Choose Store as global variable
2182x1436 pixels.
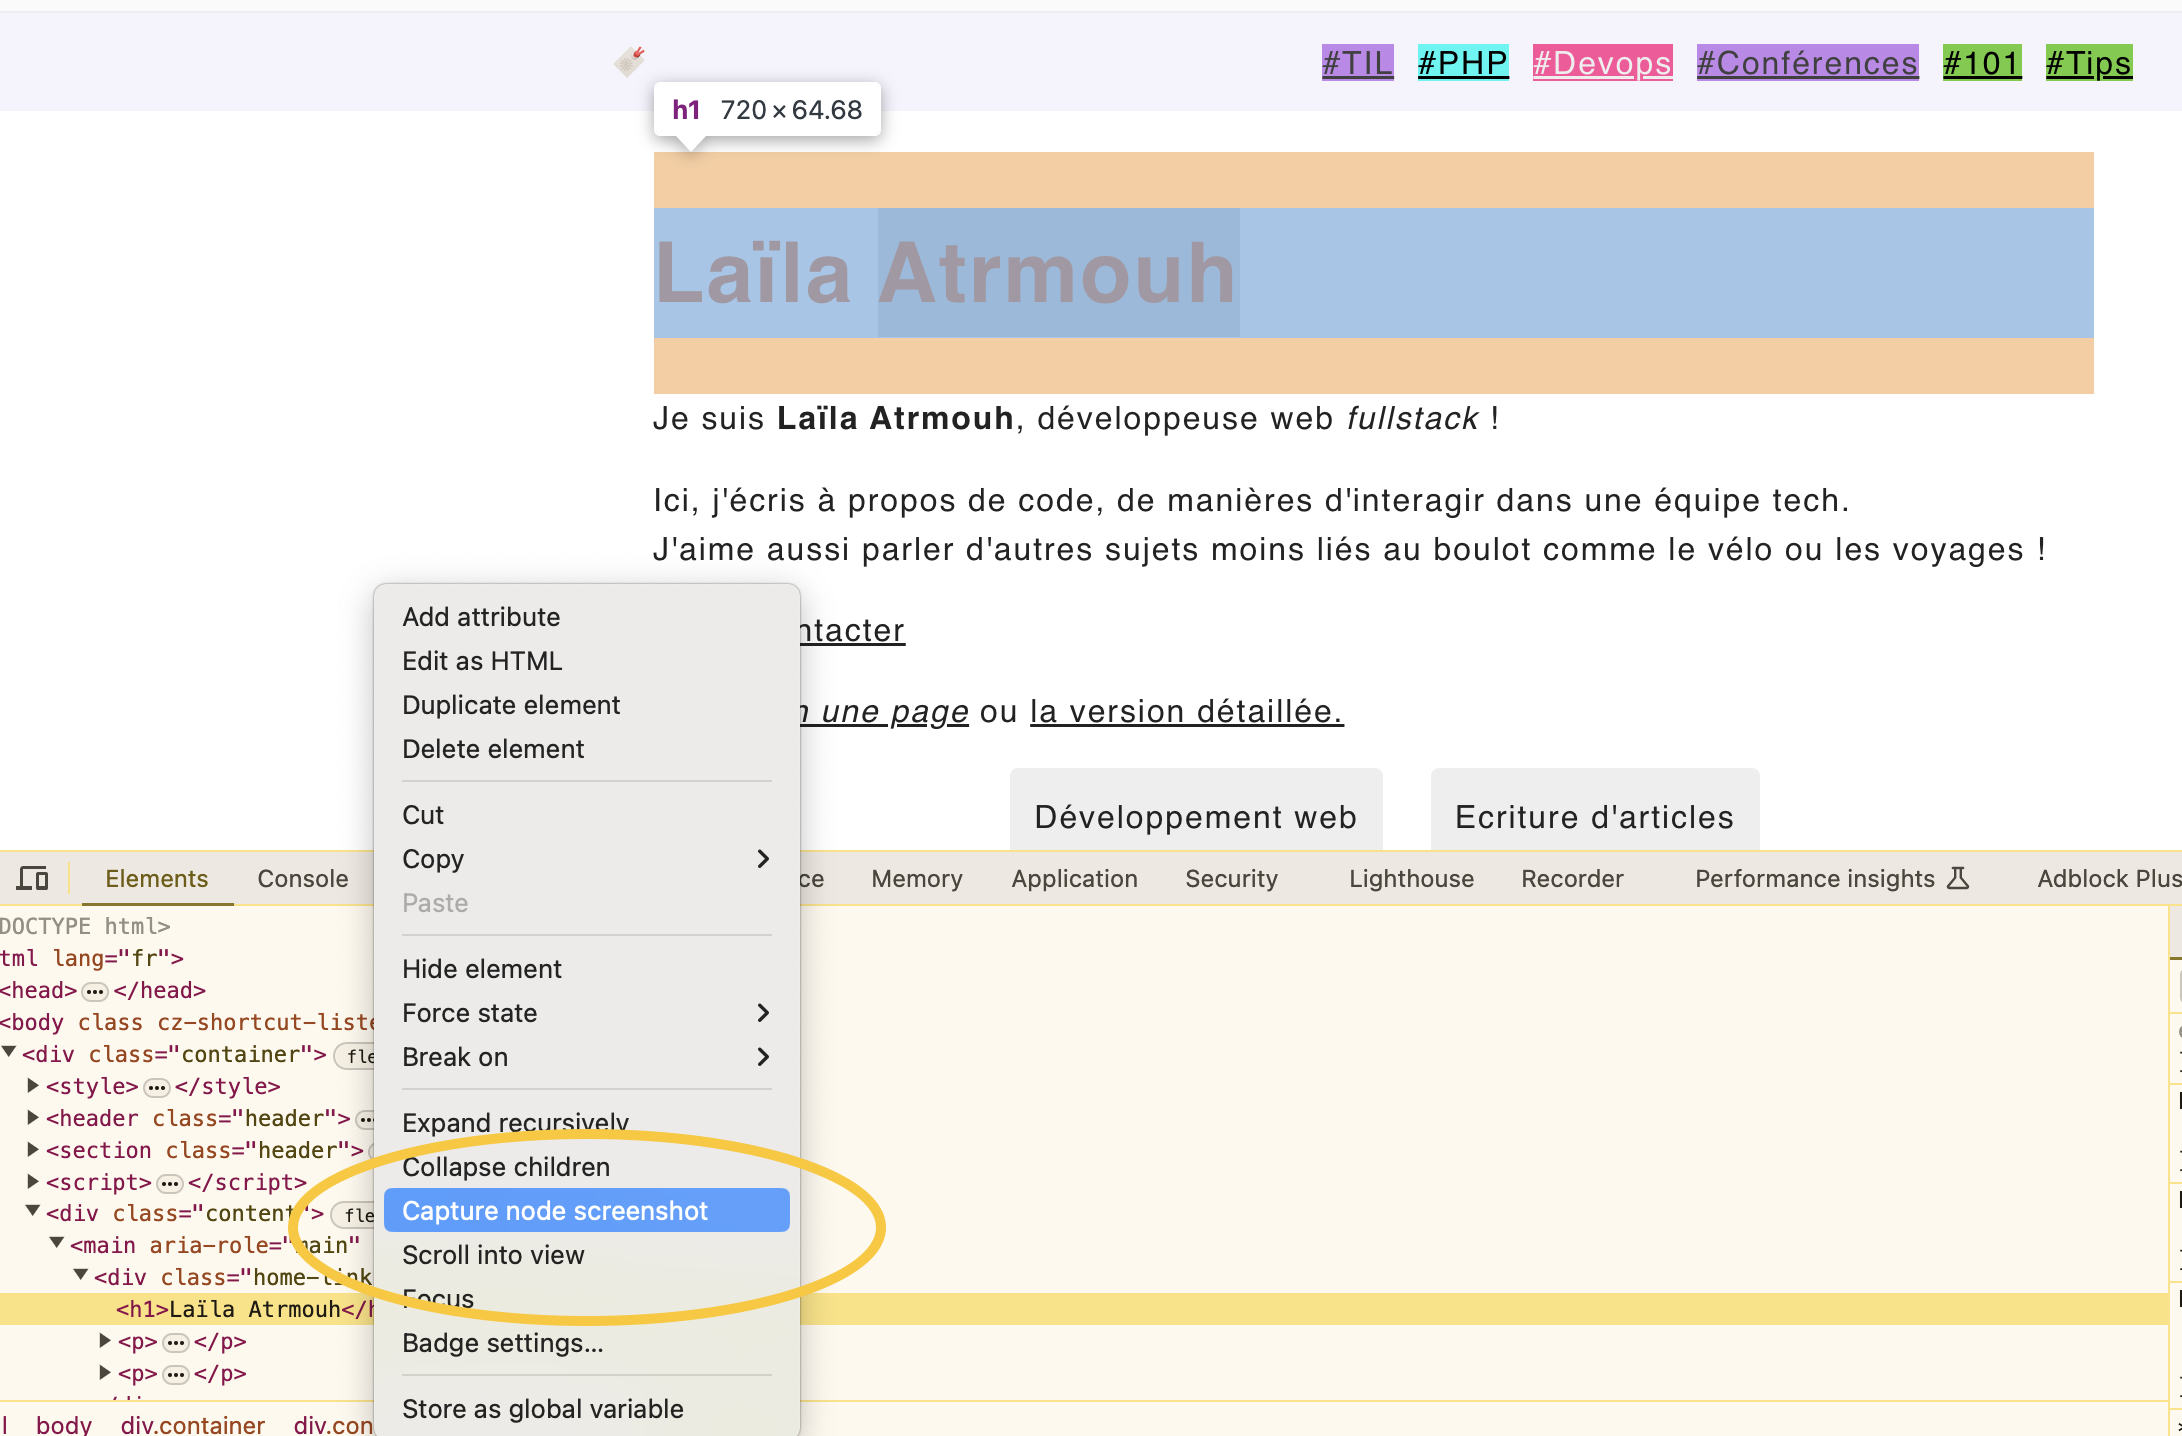coord(586,1409)
